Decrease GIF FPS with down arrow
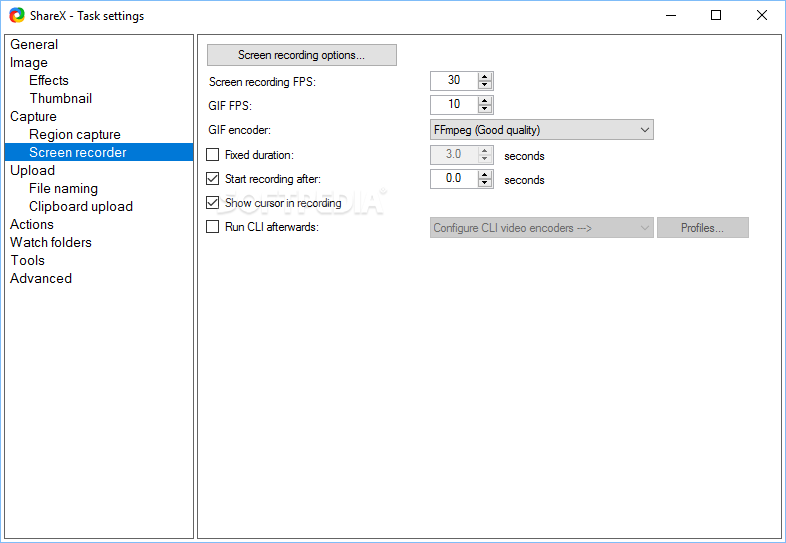The width and height of the screenshot is (786, 543). (x=485, y=109)
